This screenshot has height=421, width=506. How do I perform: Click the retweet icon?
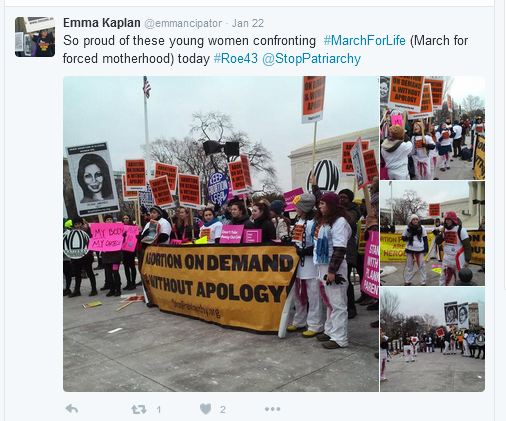click(x=139, y=409)
